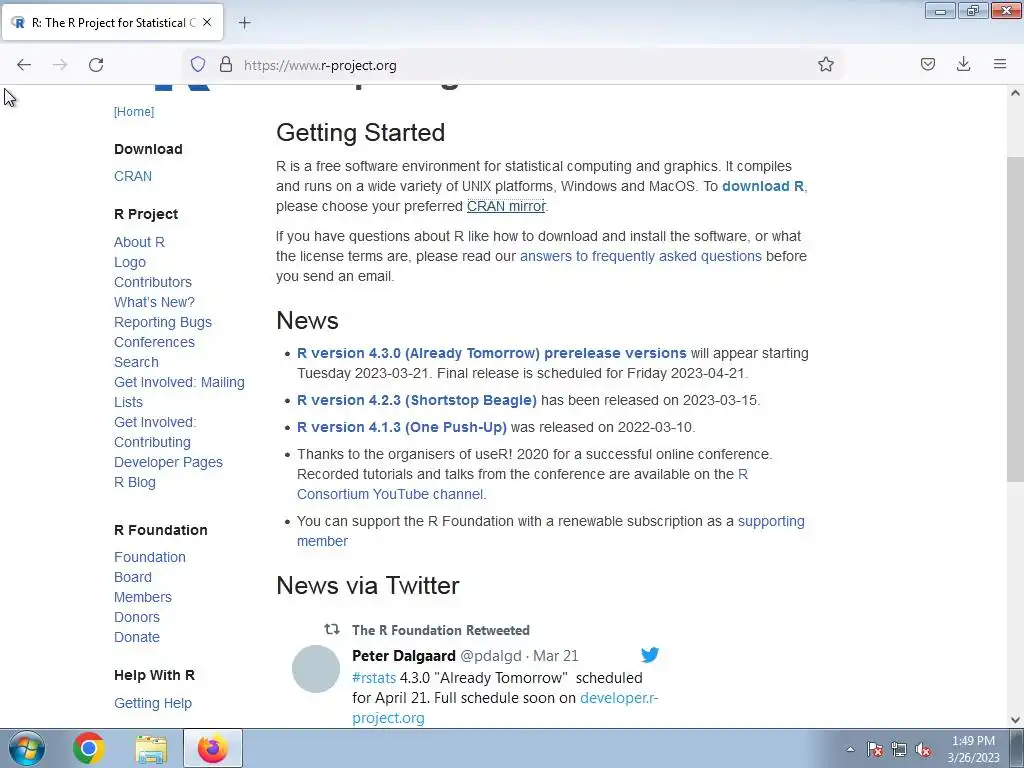Open R version 4.1.3 (One Push-Up) link
Image resolution: width=1024 pixels, height=768 pixels.
[x=402, y=427]
